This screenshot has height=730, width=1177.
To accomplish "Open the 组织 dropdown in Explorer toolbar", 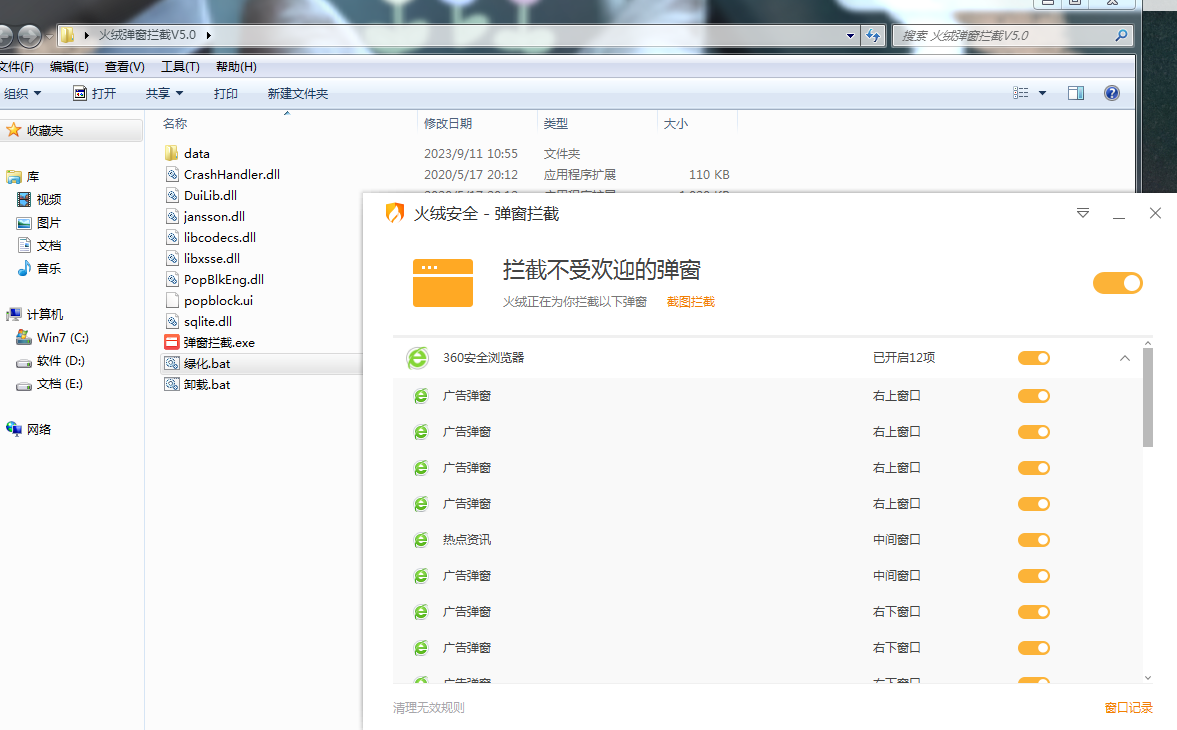I will pos(22,93).
